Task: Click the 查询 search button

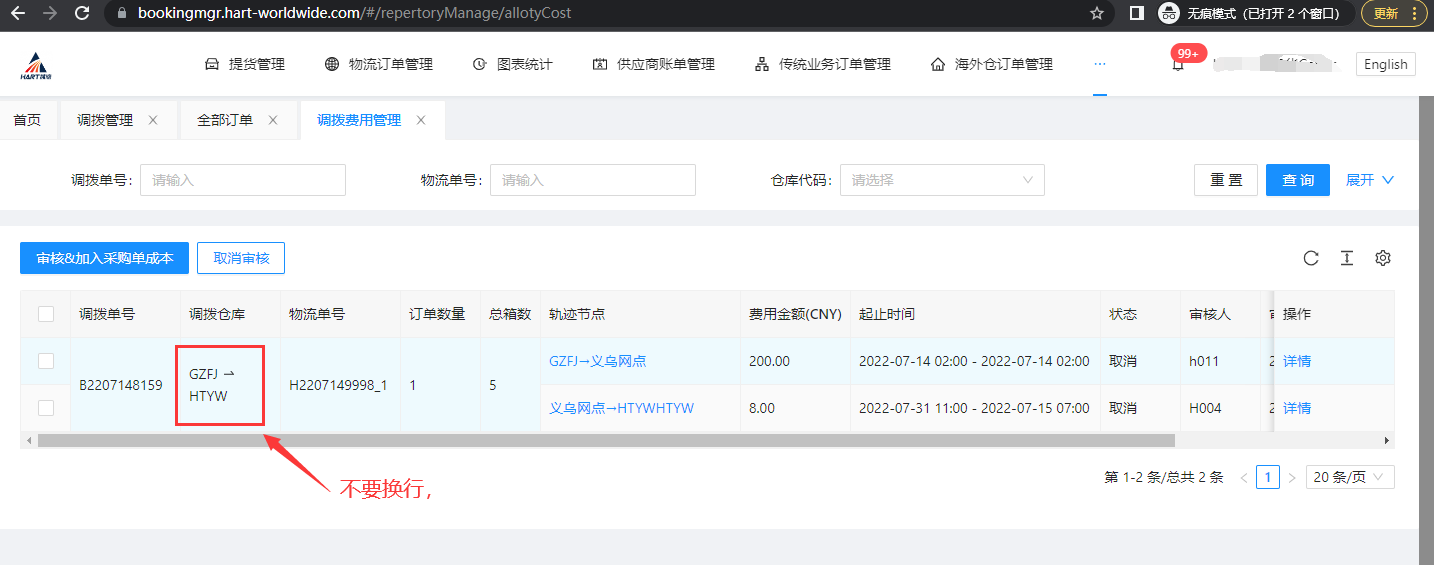Action: 1297,180
